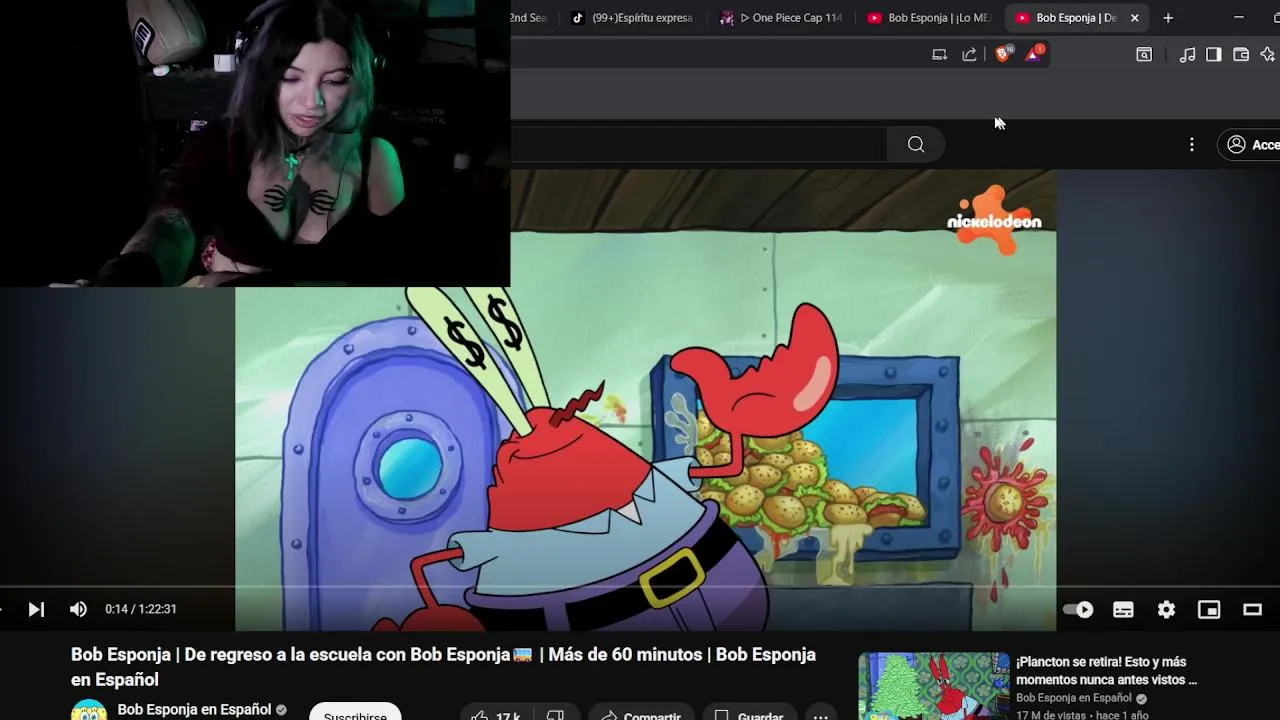Mute the video with the speaker icon

(x=78, y=609)
